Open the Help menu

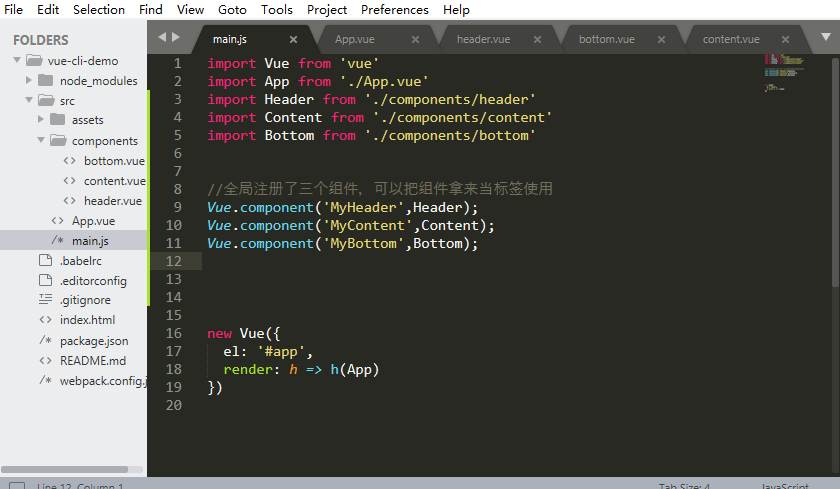[456, 10]
